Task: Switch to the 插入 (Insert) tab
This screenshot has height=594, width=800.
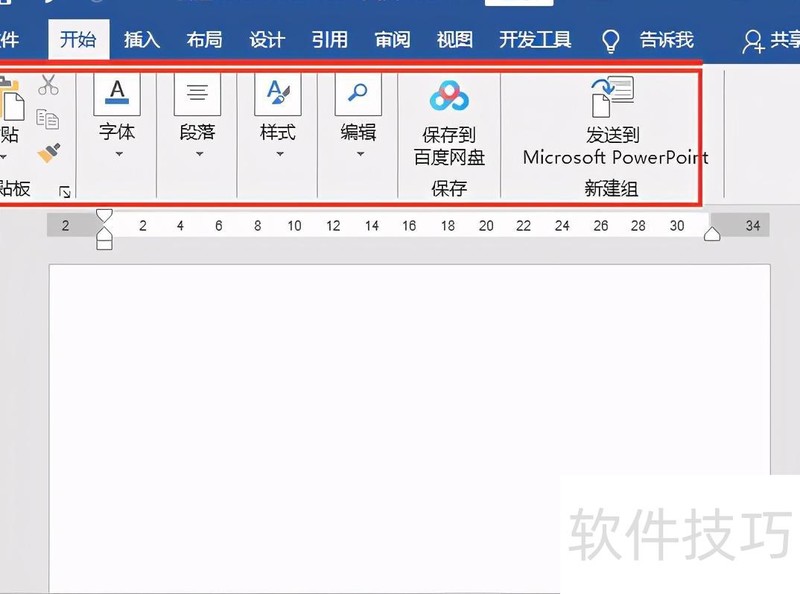Action: pos(141,40)
